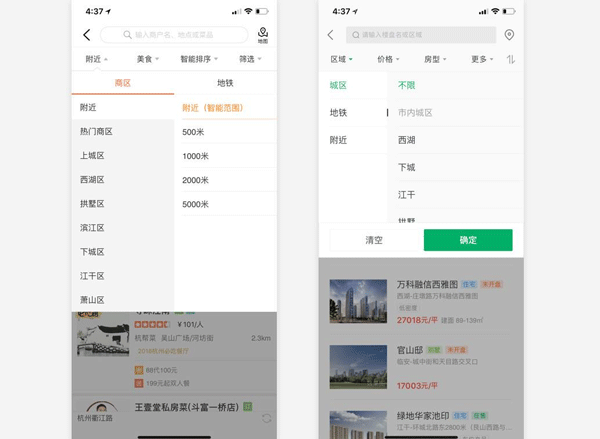This screenshot has width=600, height=439.
Task: Tap the green 确定 confirm button
Action: 468,240
